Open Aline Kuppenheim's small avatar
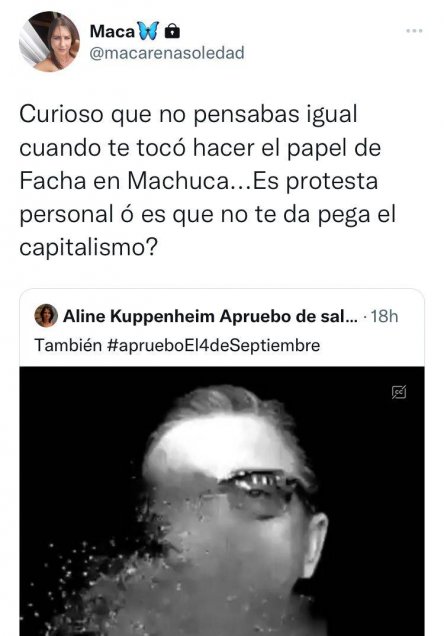Screen dimensions: 444x636 point(46,316)
